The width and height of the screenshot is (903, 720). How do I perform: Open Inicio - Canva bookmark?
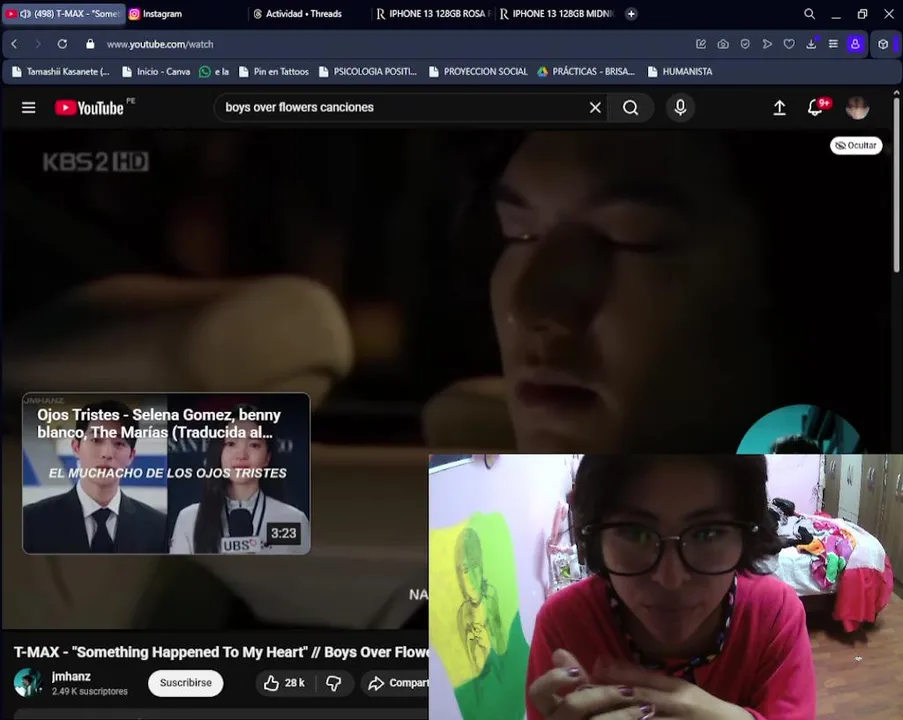(156, 71)
